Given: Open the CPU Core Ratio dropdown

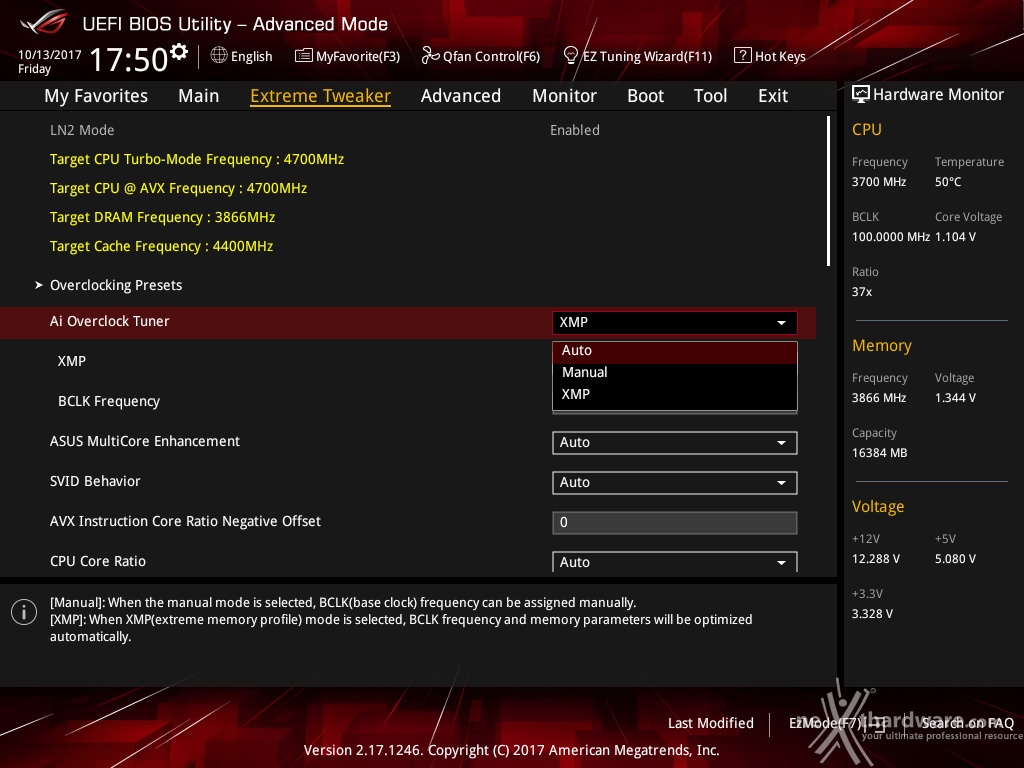Looking at the screenshot, I should tap(675, 562).
